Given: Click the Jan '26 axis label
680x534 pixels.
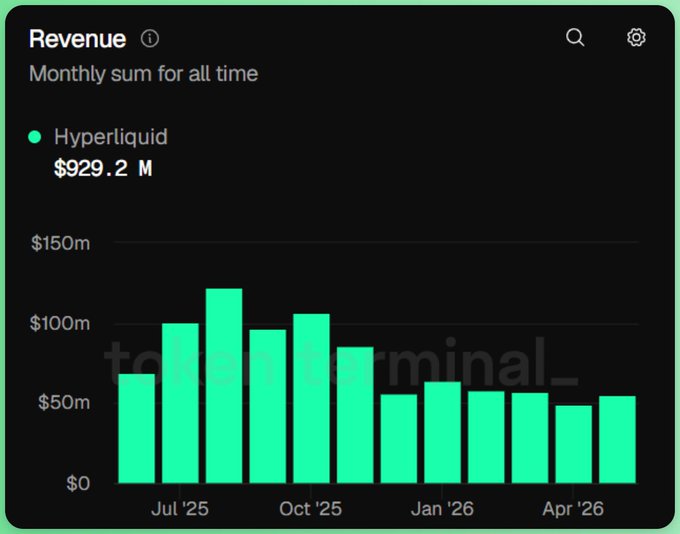Looking at the screenshot, I should click(x=442, y=509).
